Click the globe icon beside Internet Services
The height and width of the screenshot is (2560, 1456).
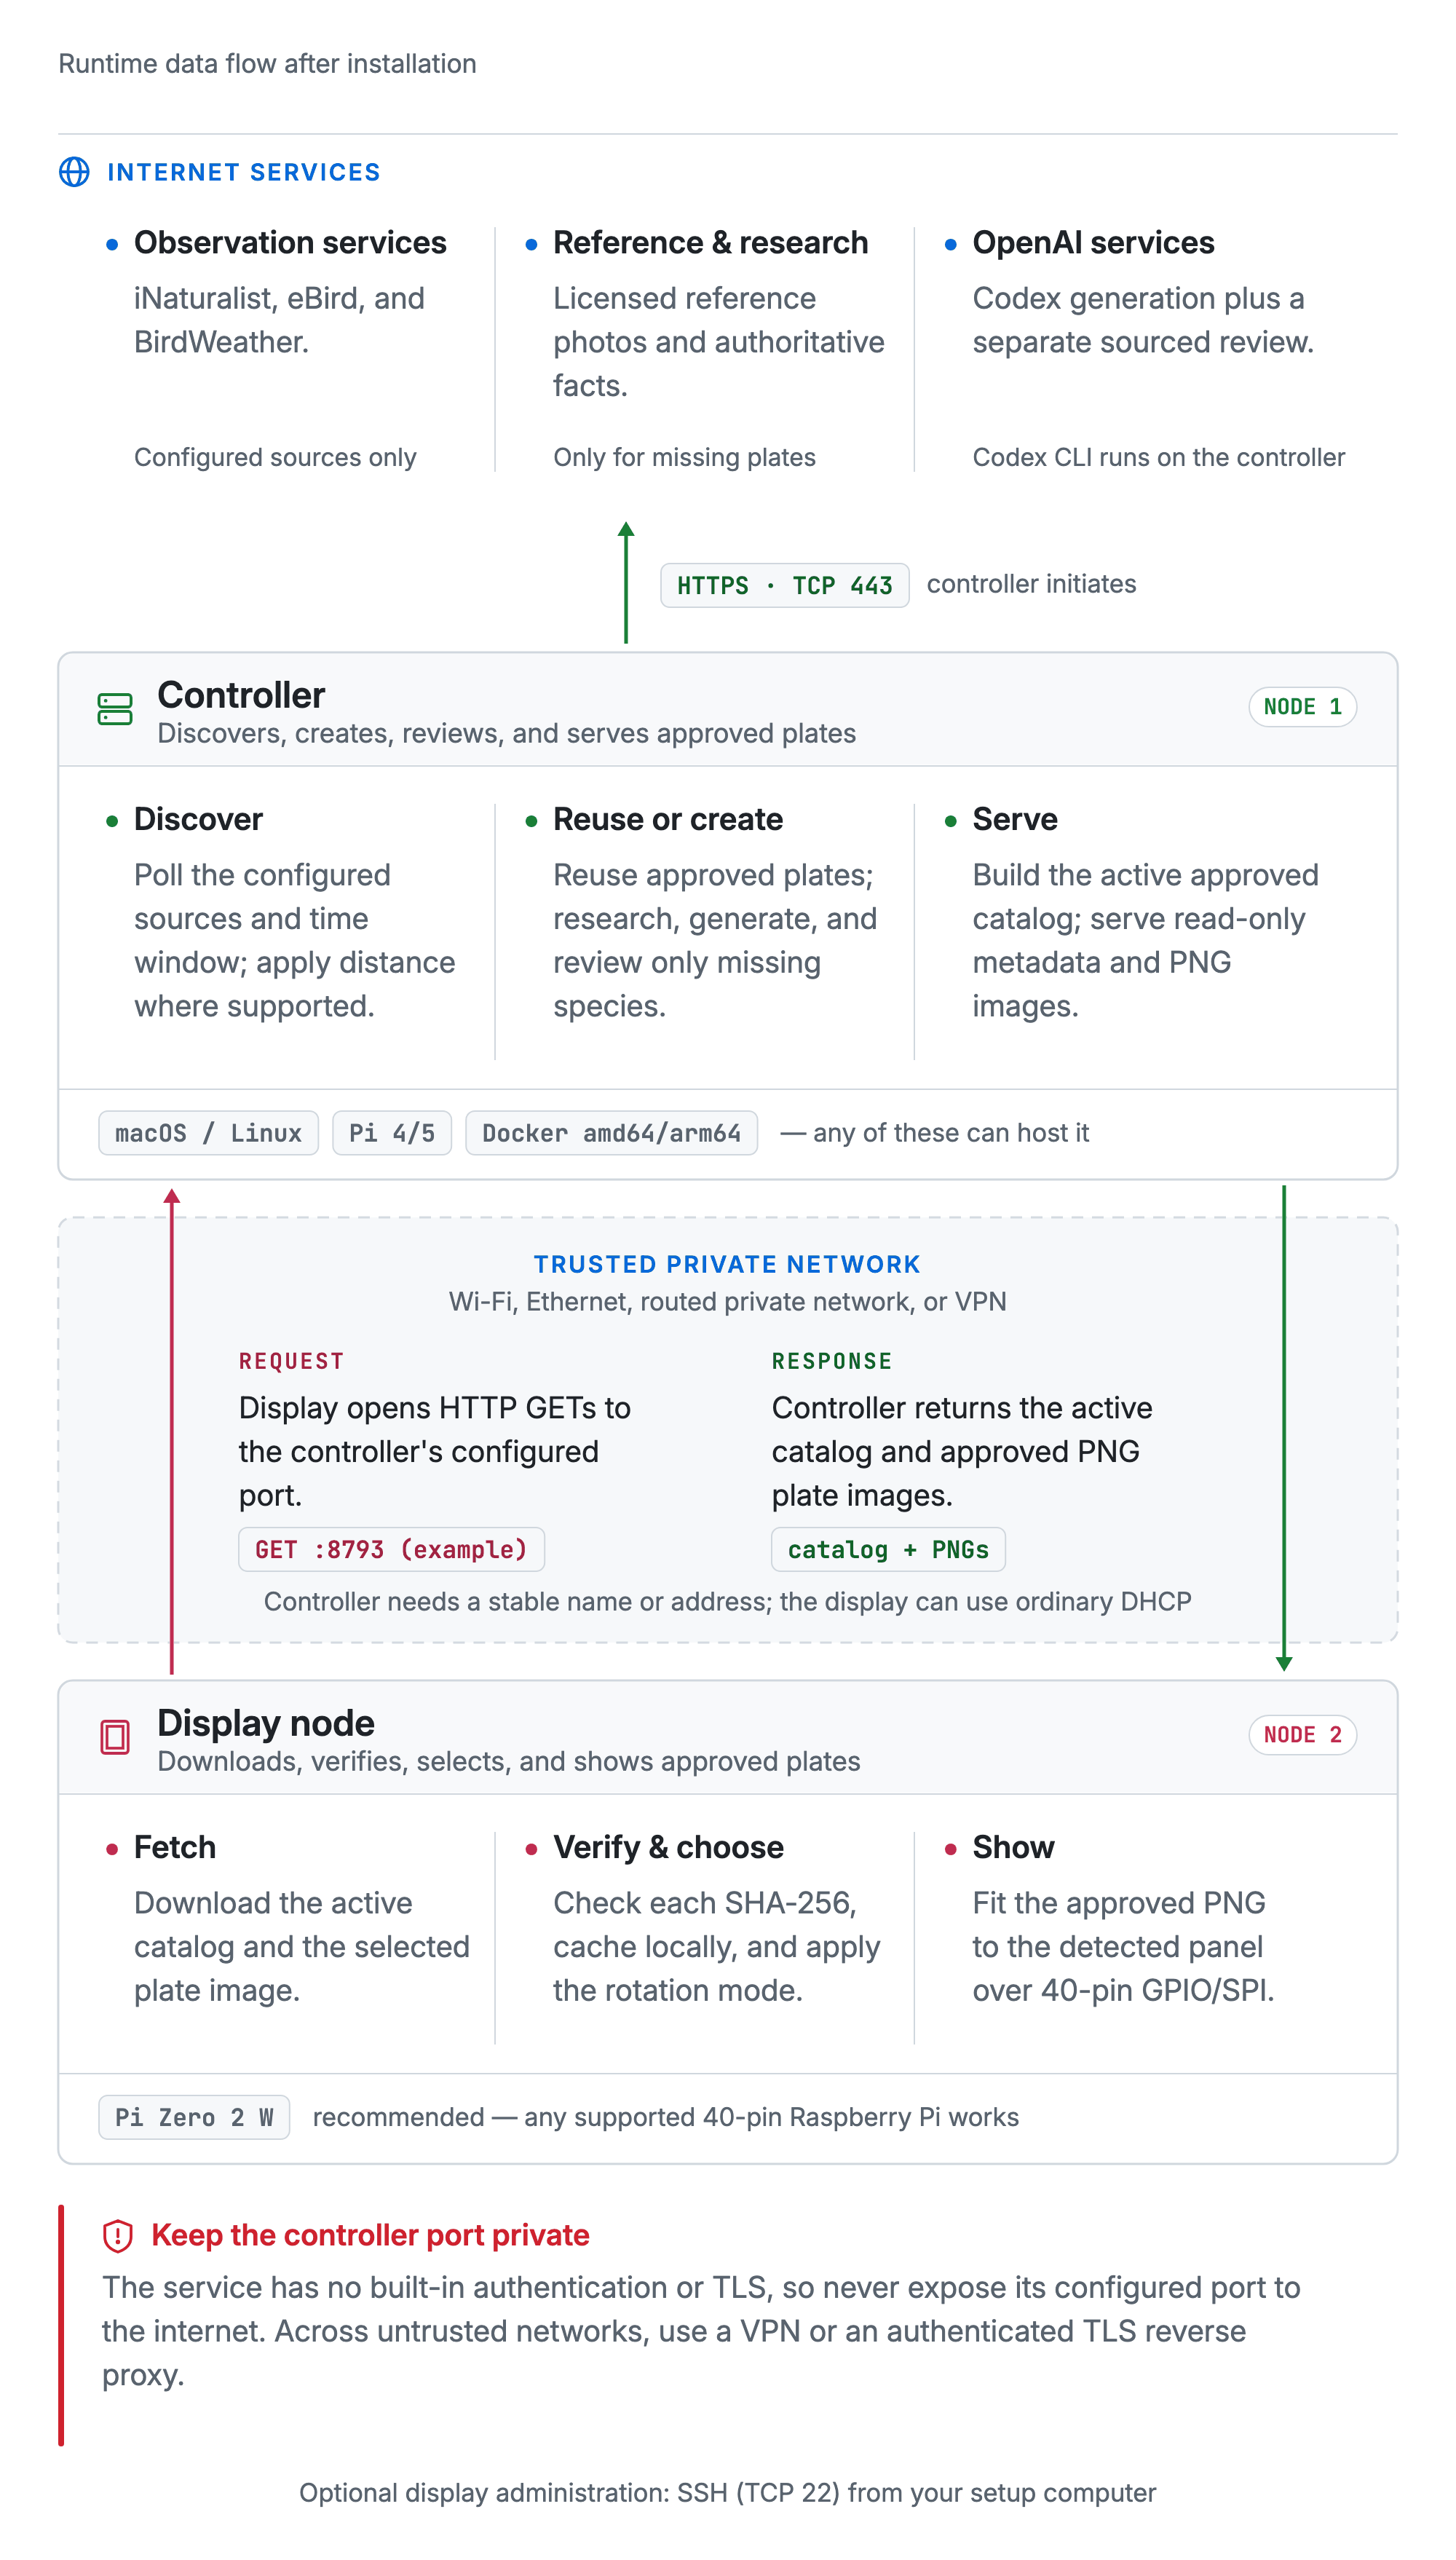(x=74, y=172)
